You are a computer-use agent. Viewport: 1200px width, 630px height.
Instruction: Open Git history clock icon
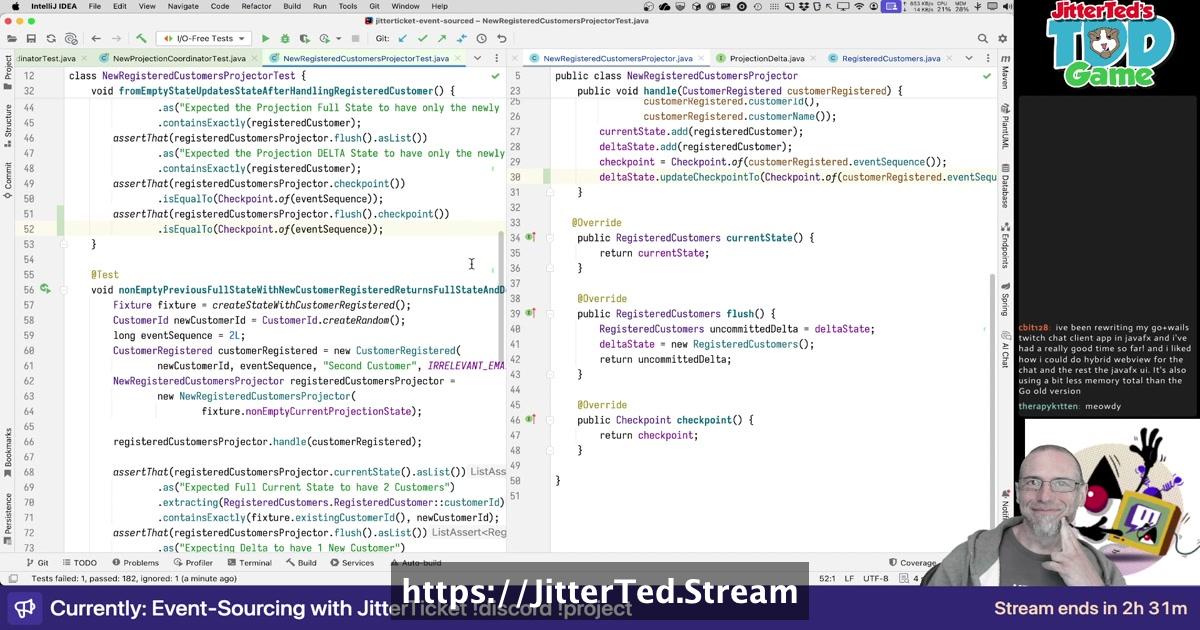coord(481,39)
